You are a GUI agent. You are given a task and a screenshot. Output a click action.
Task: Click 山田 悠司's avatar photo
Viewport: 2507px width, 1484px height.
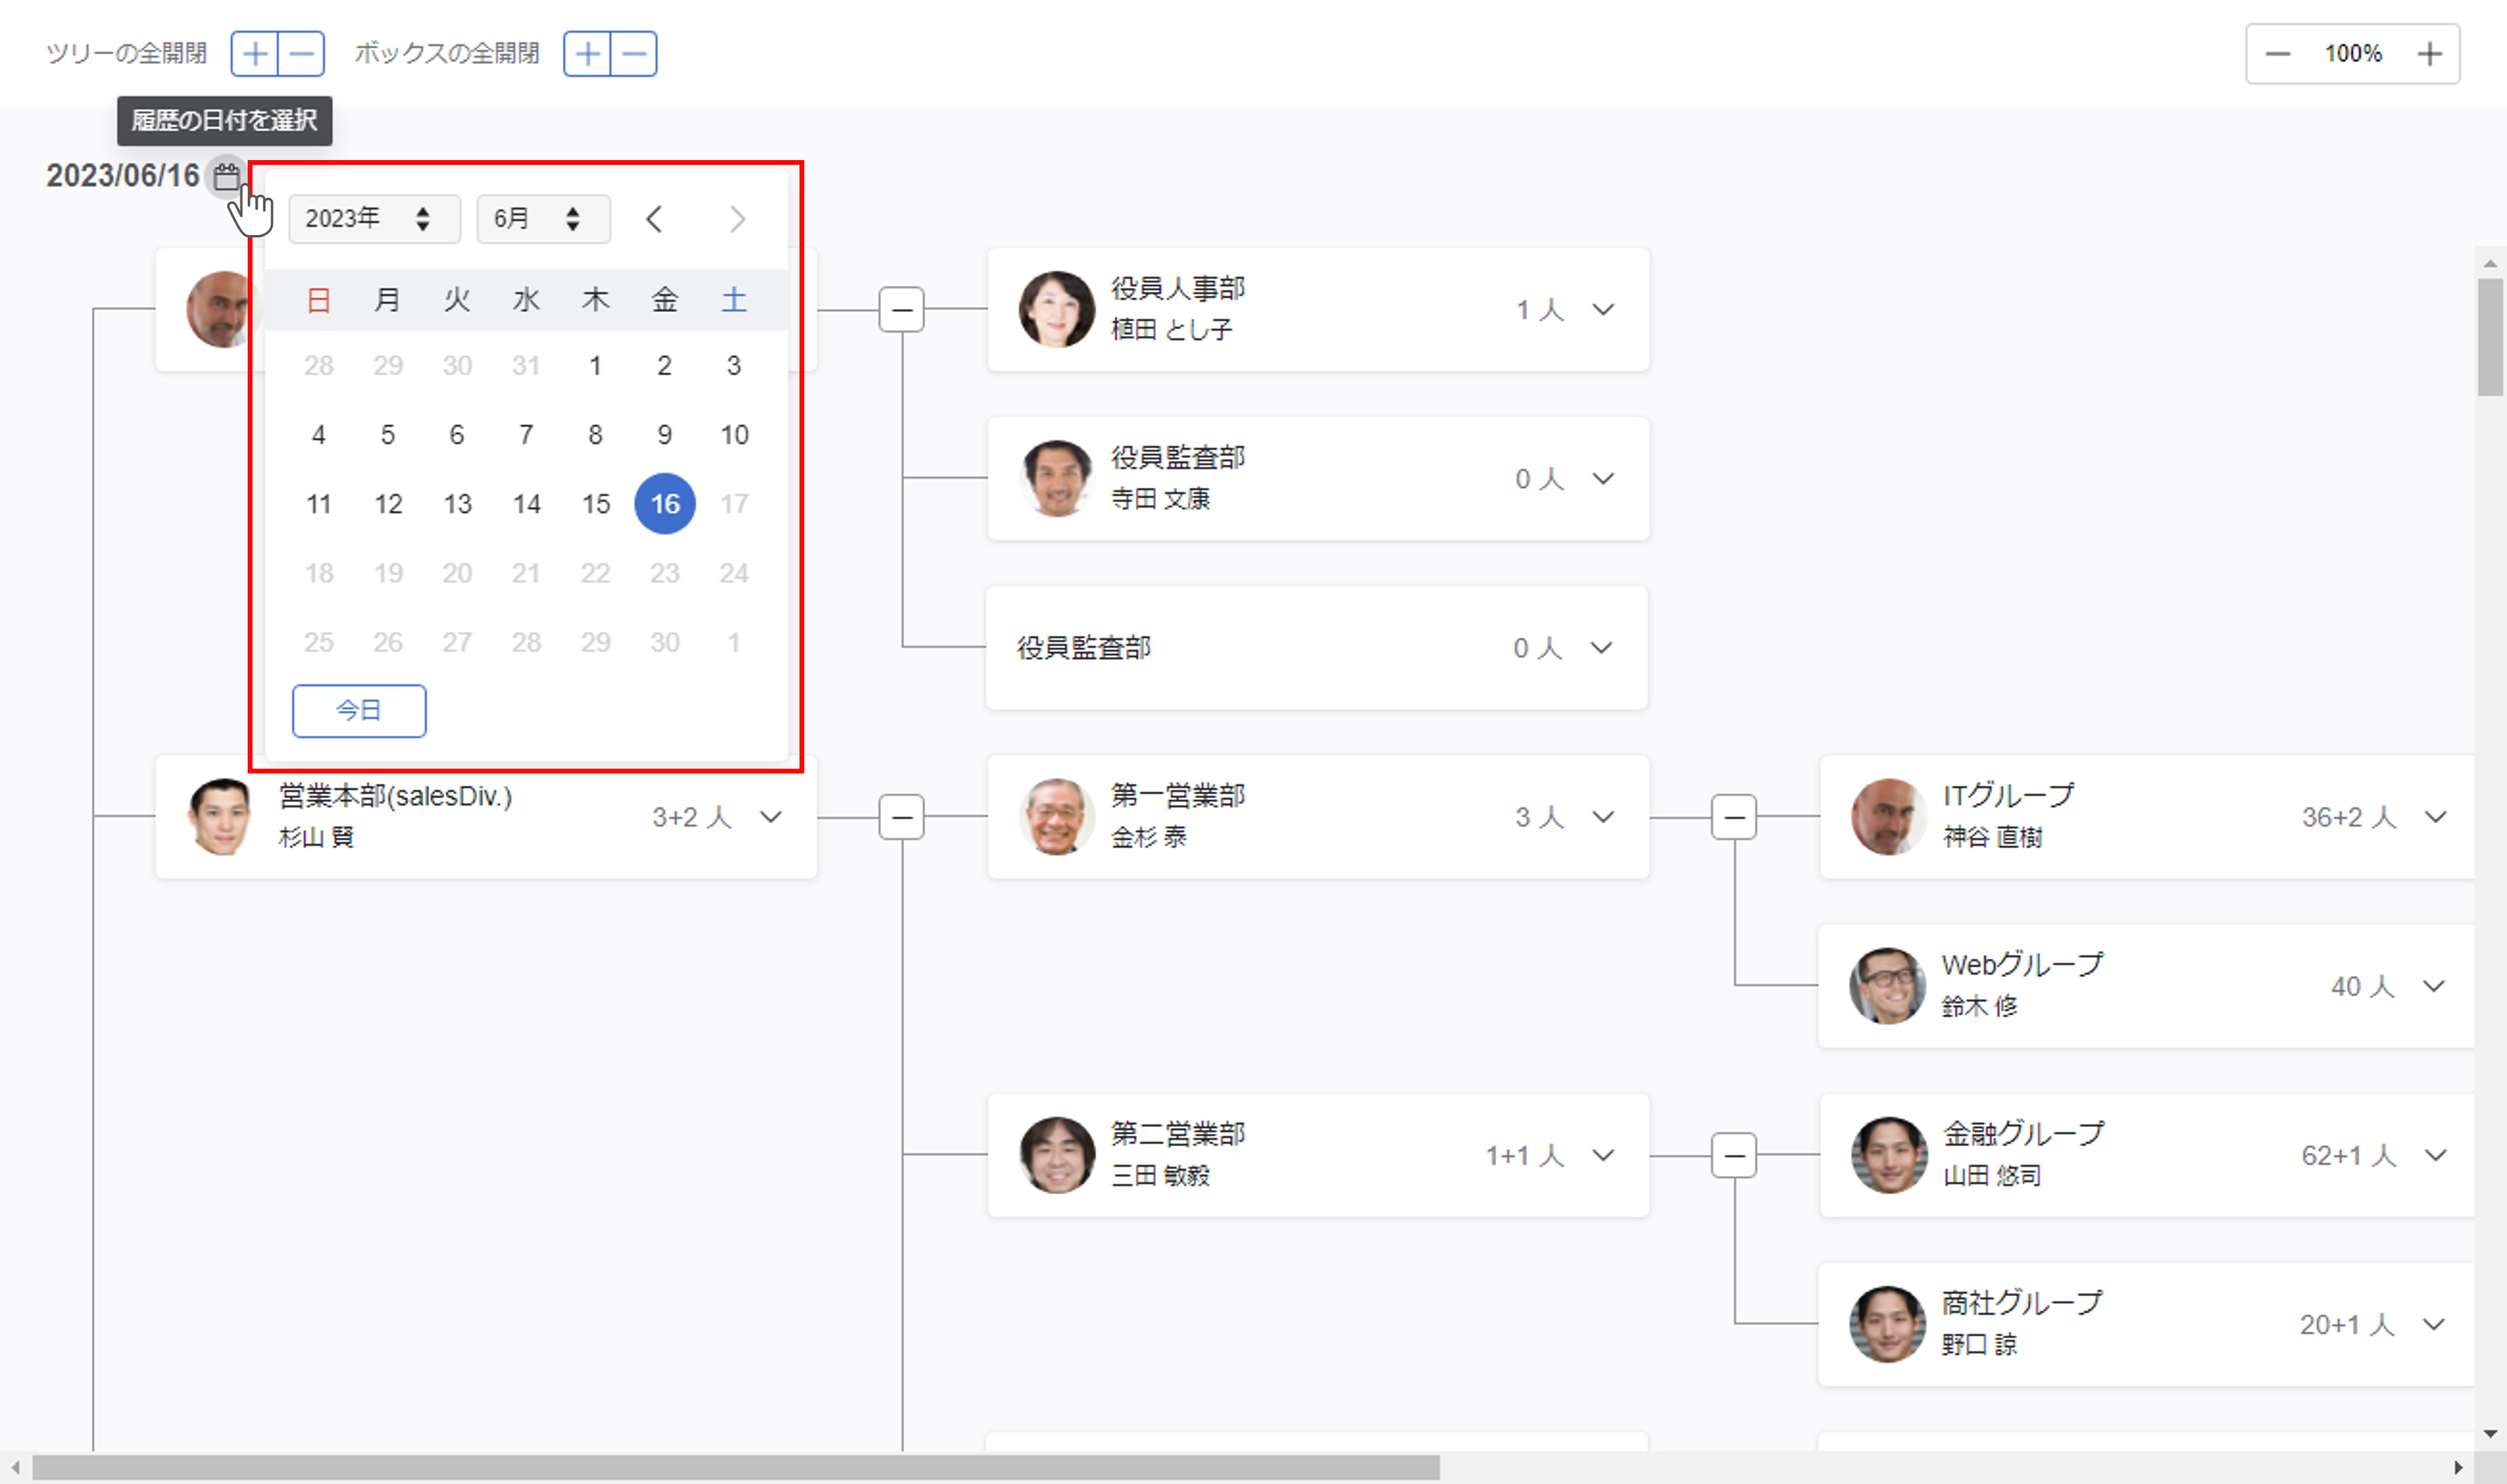[1889, 1155]
